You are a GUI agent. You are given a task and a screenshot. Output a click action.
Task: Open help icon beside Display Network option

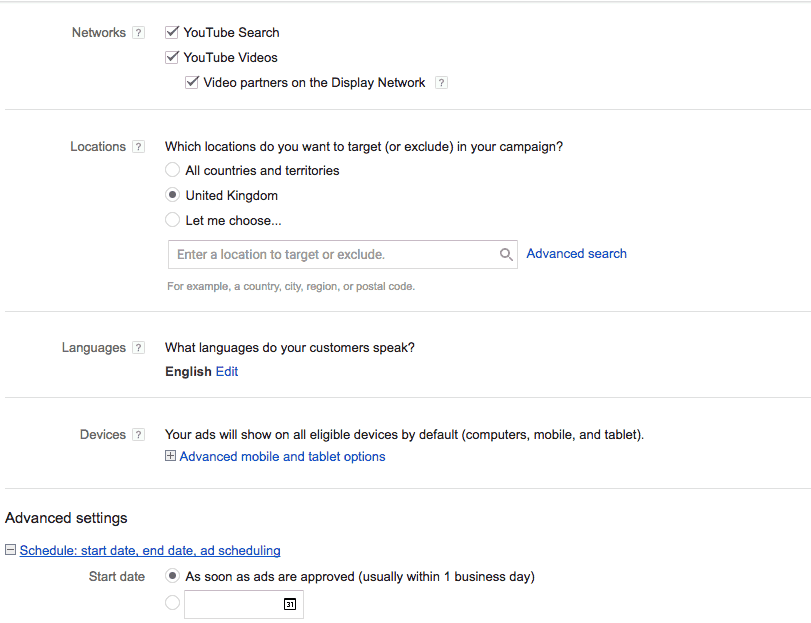point(441,83)
